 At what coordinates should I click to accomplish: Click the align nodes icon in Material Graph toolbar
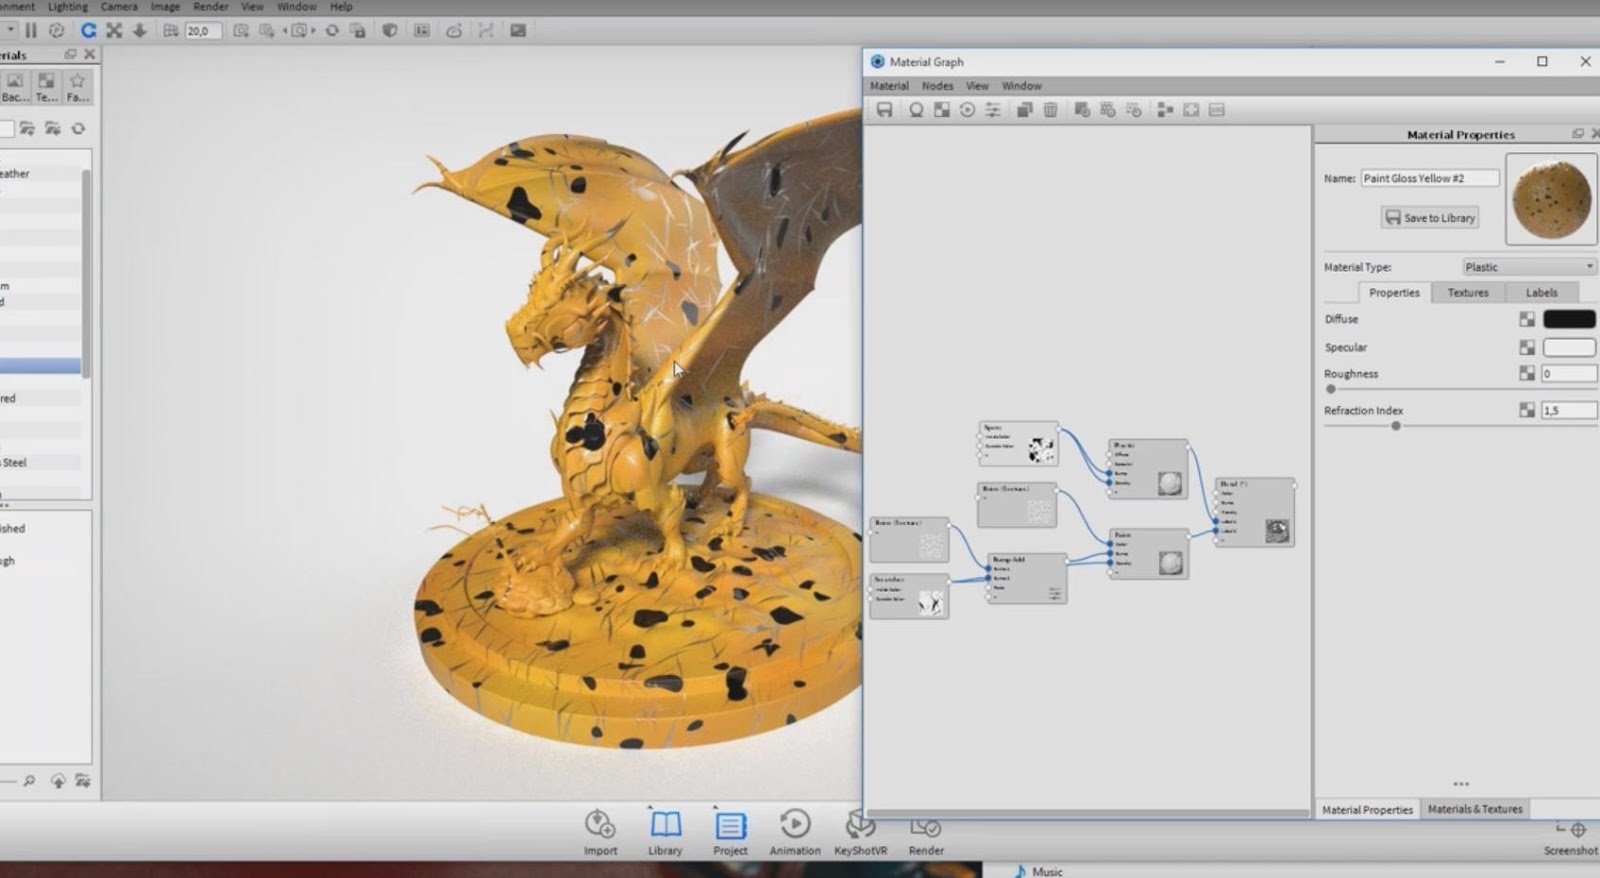(1165, 110)
